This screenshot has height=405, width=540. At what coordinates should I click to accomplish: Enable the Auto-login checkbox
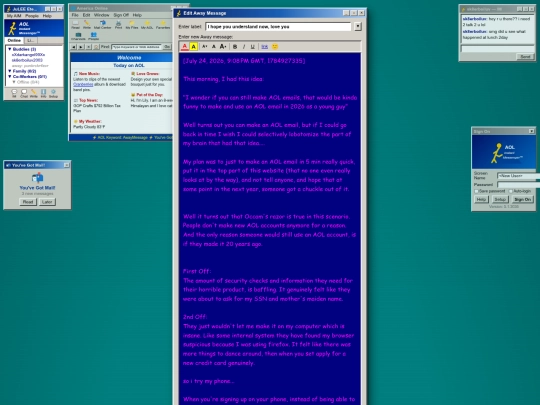coord(511,191)
